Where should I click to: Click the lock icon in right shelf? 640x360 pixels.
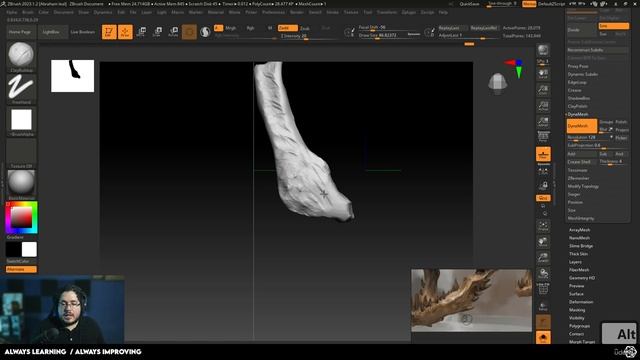click(543, 186)
